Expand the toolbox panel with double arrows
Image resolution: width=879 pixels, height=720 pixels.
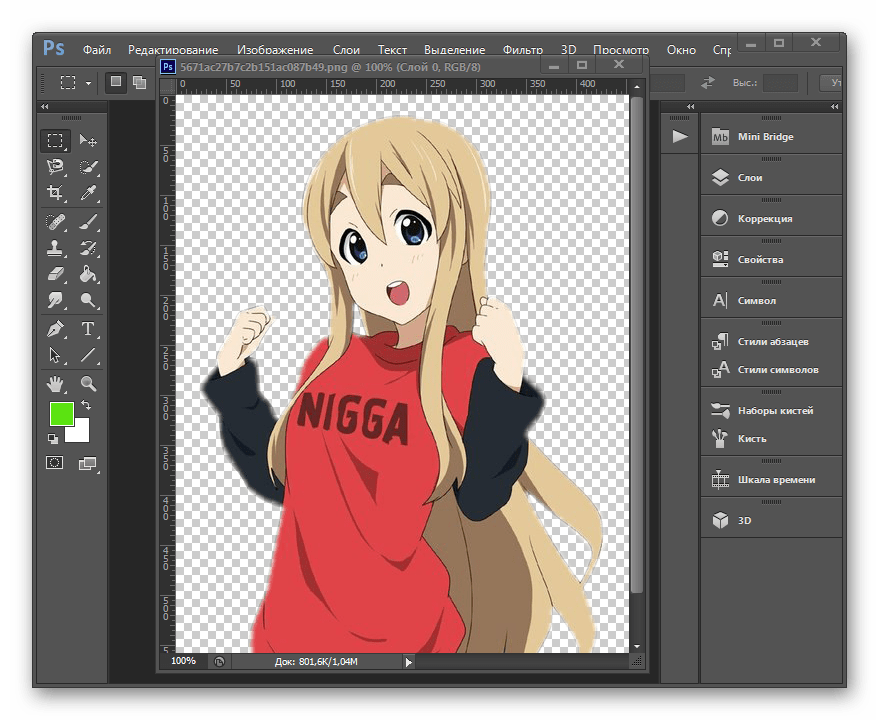tap(45, 107)
